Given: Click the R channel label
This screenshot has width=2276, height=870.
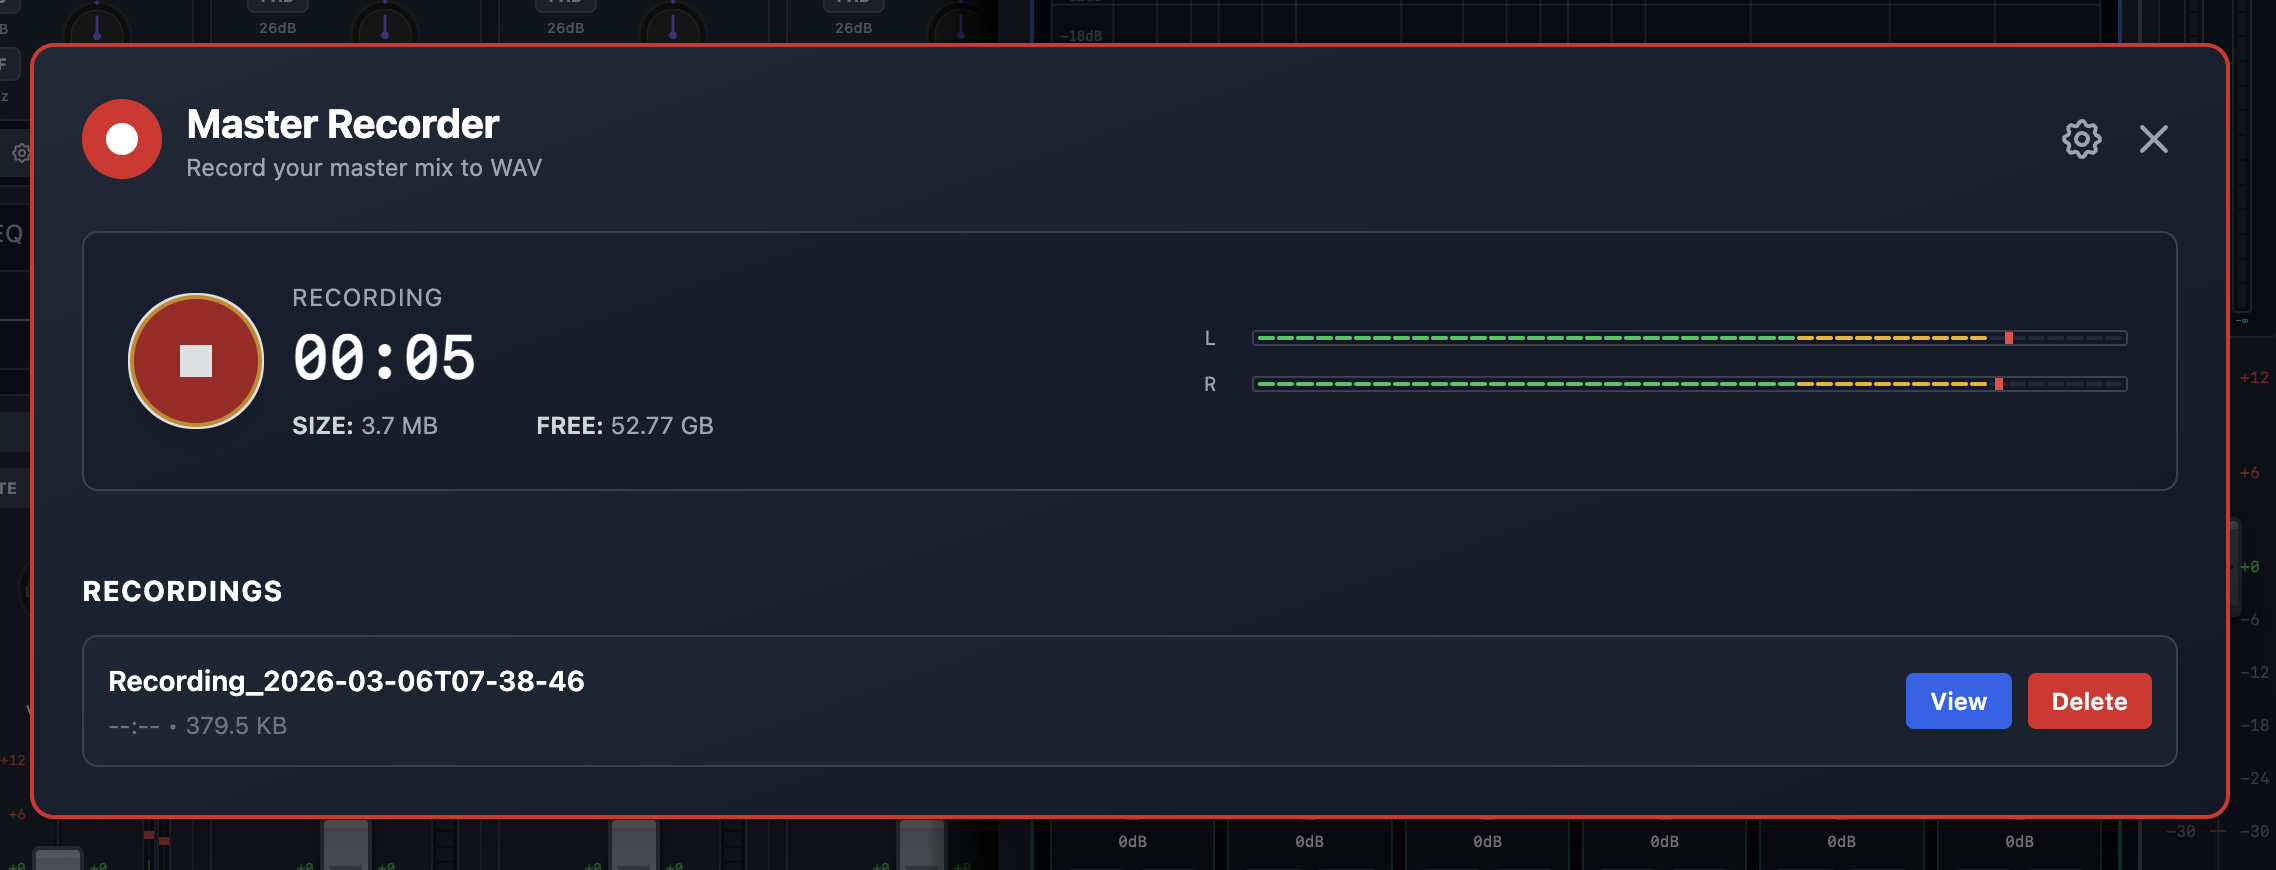Looking at the screenshot, I should [1210, 384].
